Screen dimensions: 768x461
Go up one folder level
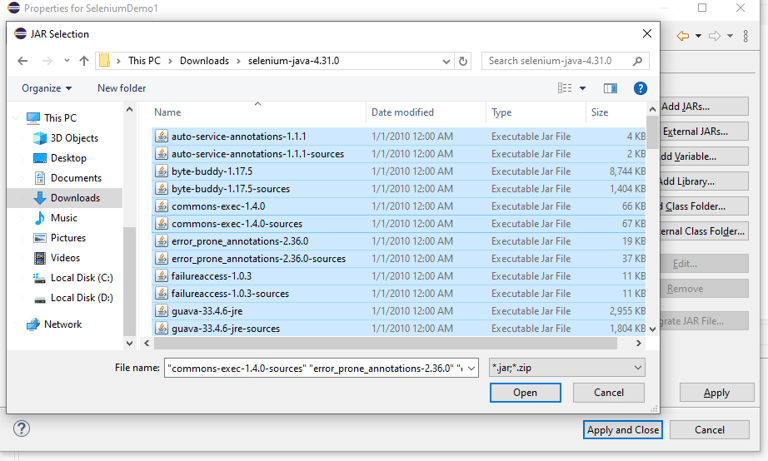click(84, 61)
